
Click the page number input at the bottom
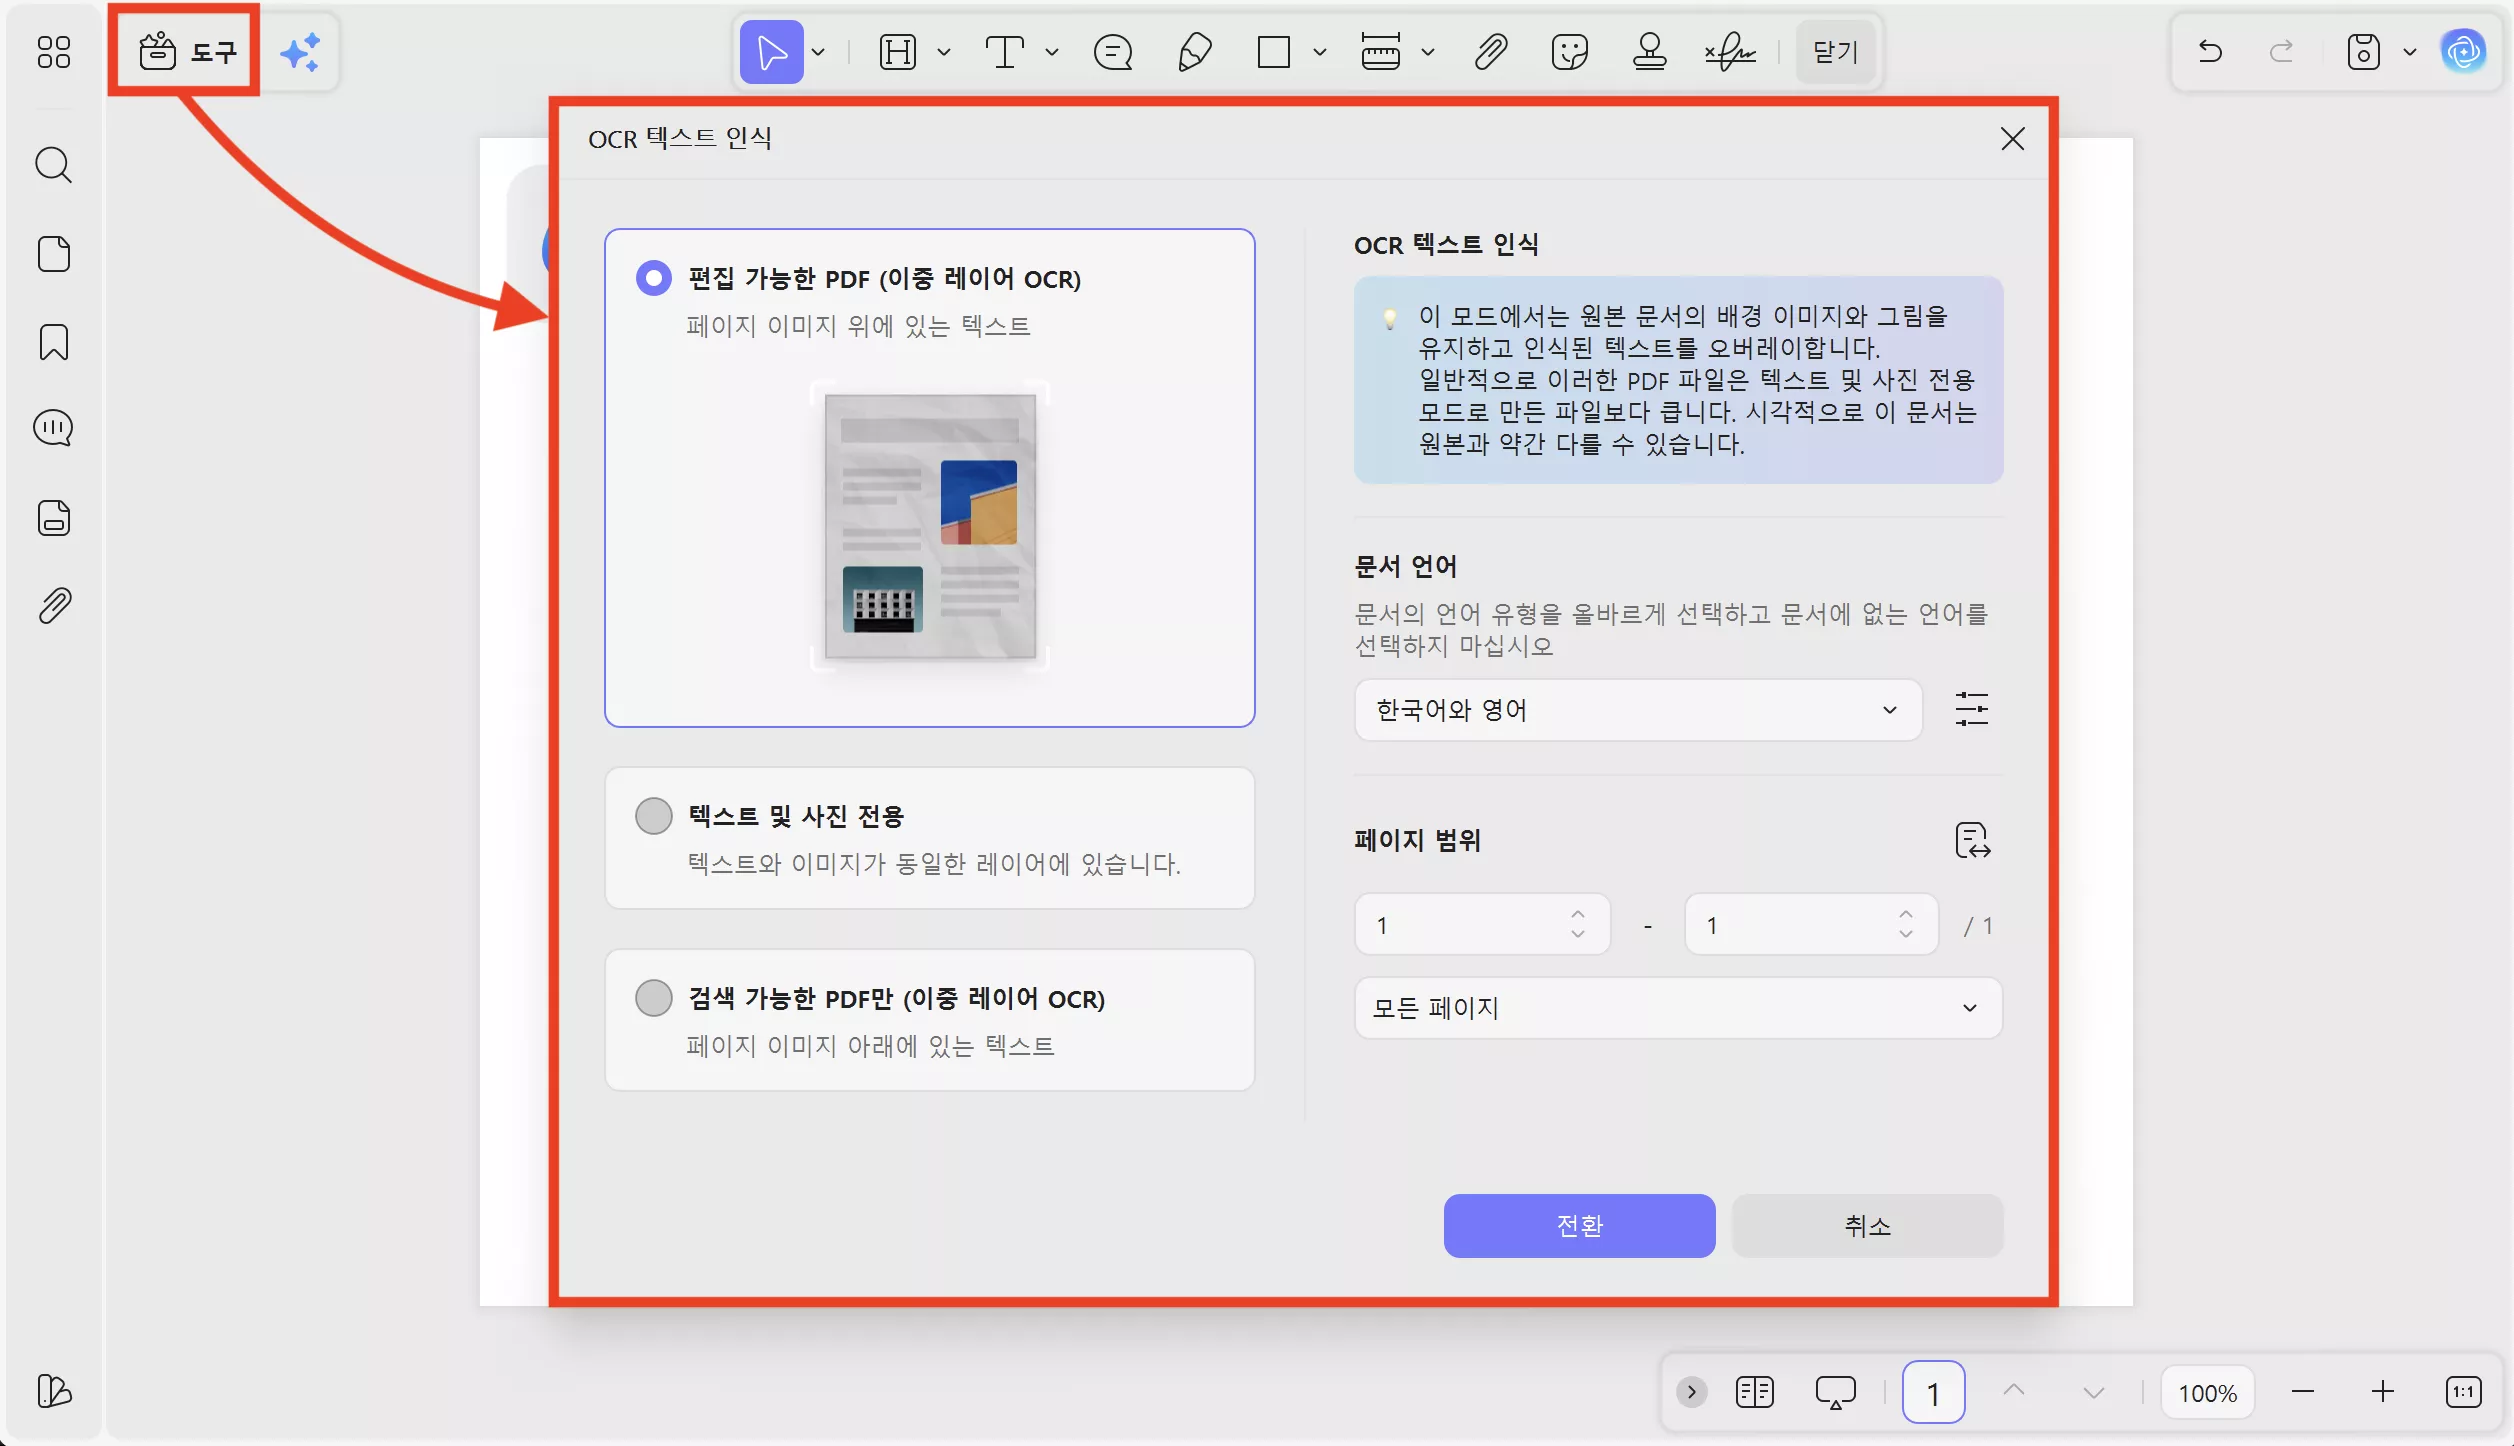click(x=1933, y=1391)
